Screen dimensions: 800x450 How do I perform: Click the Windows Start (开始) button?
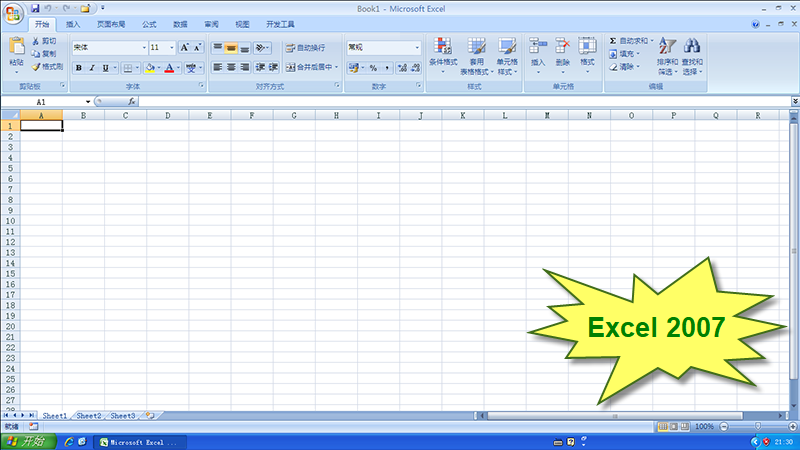[x=28, y=442]
